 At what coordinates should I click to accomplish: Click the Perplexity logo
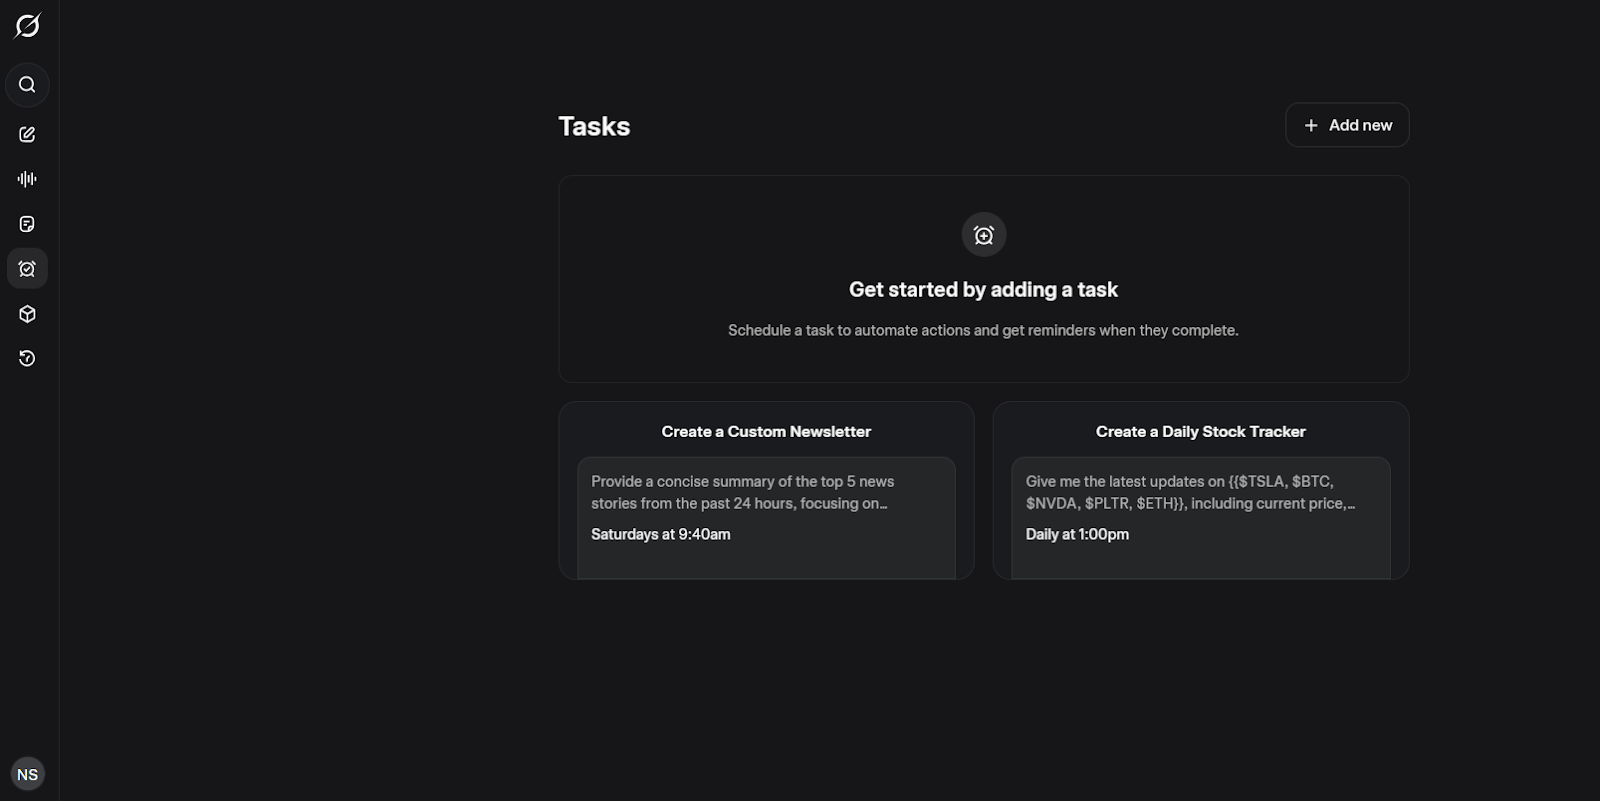pos(27,26)
